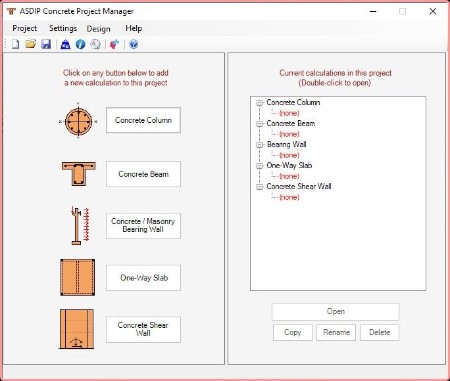This screenshot has width=450, height=381.
Task: Click the red head toolbar icon
Action: point(114,44)
